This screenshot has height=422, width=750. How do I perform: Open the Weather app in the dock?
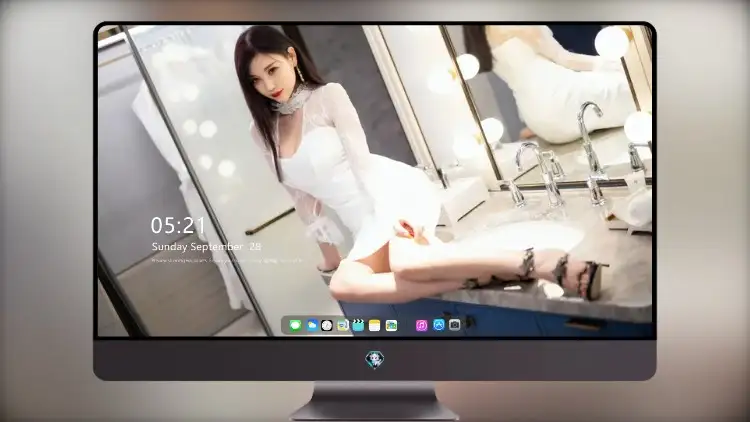(312, 325)
